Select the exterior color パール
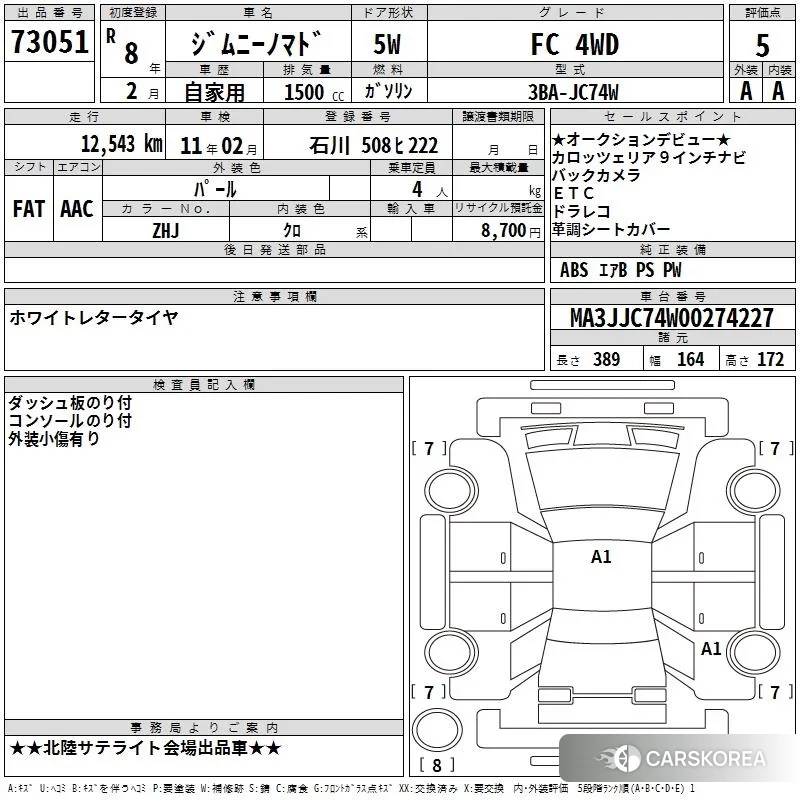 215,189
